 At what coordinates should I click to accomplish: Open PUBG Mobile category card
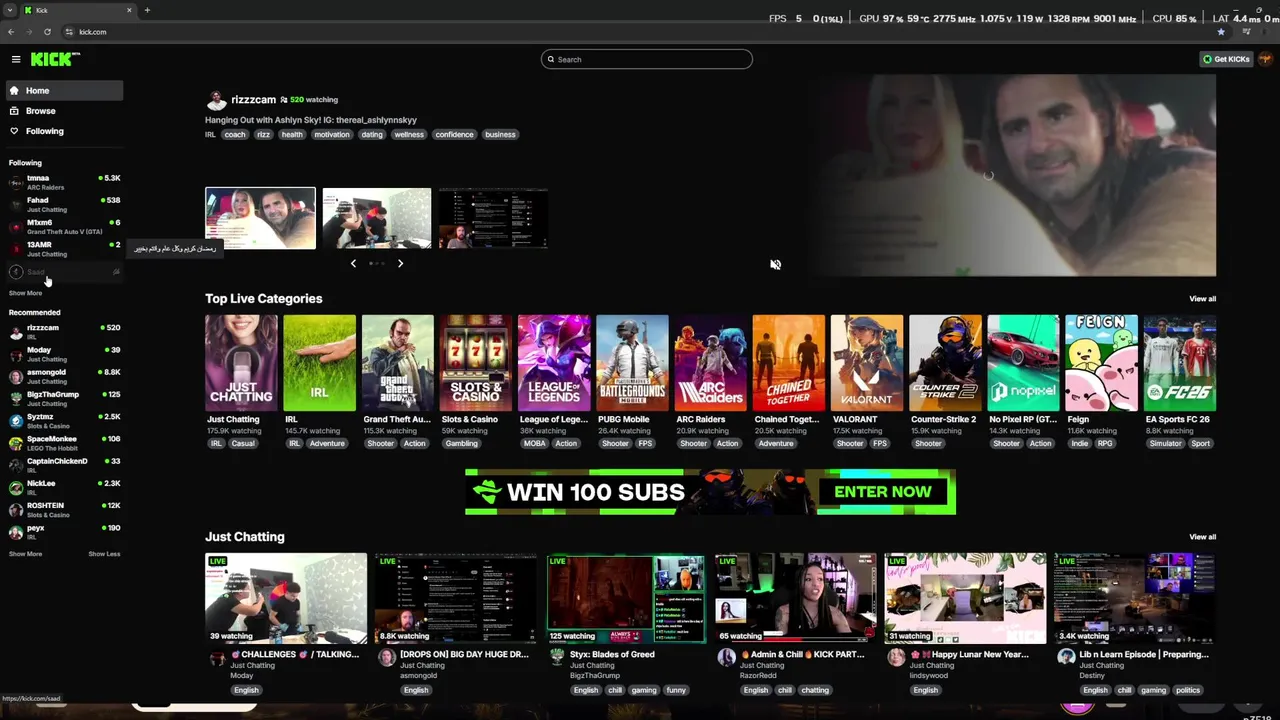pos(632,363)
